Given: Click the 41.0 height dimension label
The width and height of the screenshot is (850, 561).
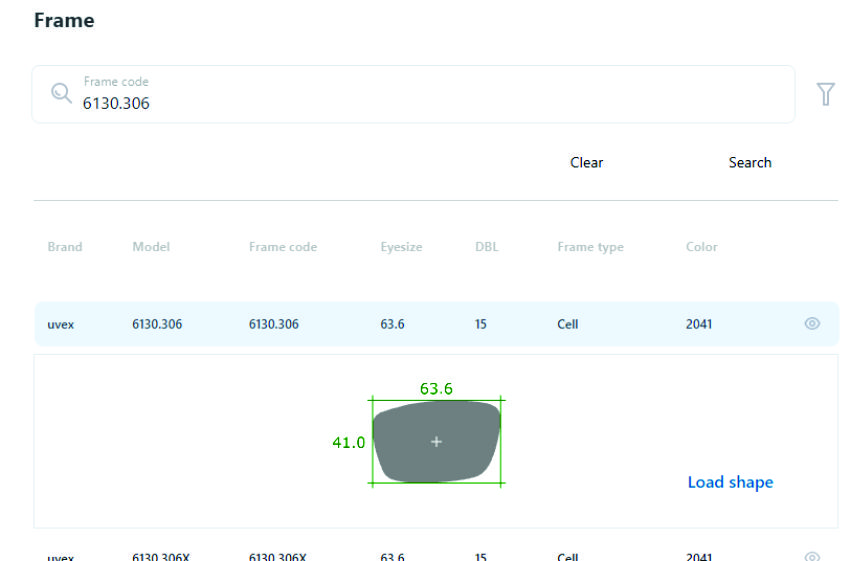Looking at the screenshot, I should tap(348, 442).
